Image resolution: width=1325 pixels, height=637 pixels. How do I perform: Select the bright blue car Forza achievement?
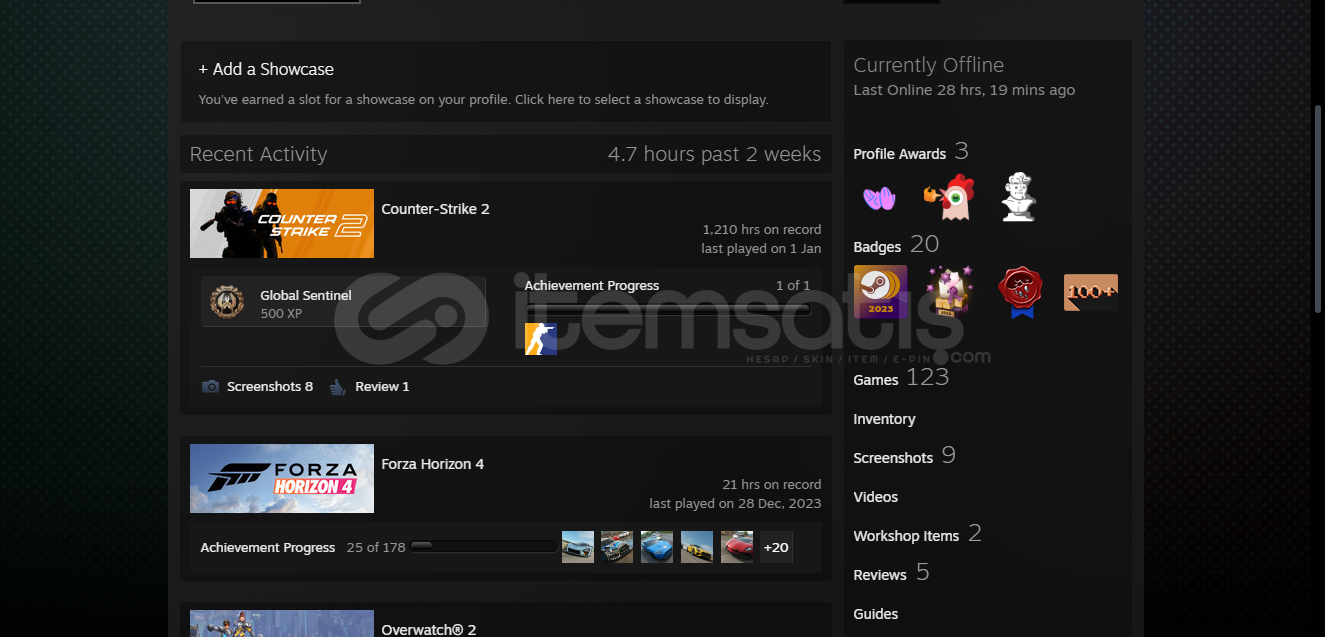pos(657,547)
